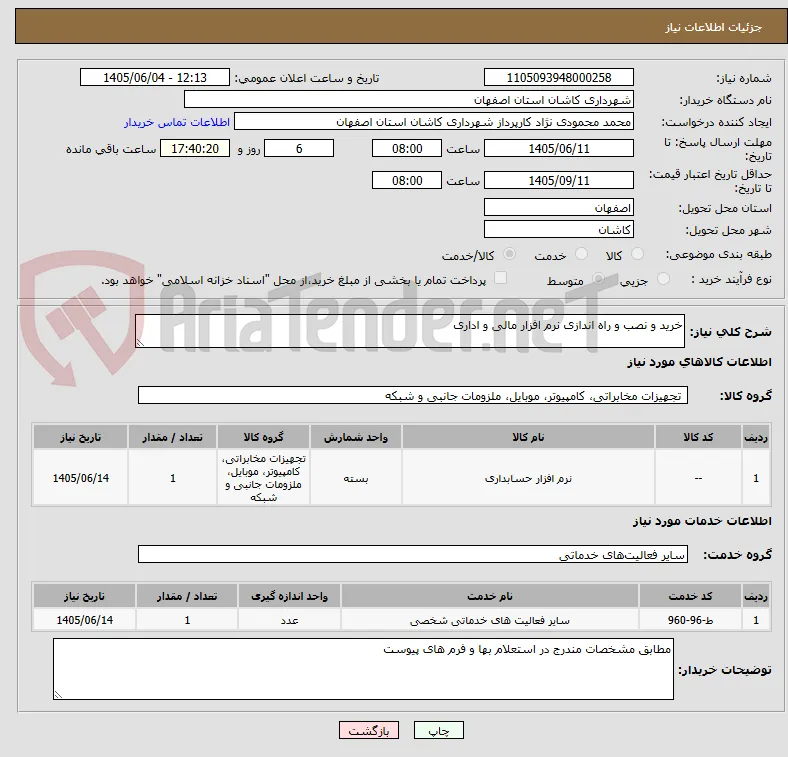Click the شماره نیاز field 1105093948000258
This screenshot has height=757, width=788.
(558, 77)
